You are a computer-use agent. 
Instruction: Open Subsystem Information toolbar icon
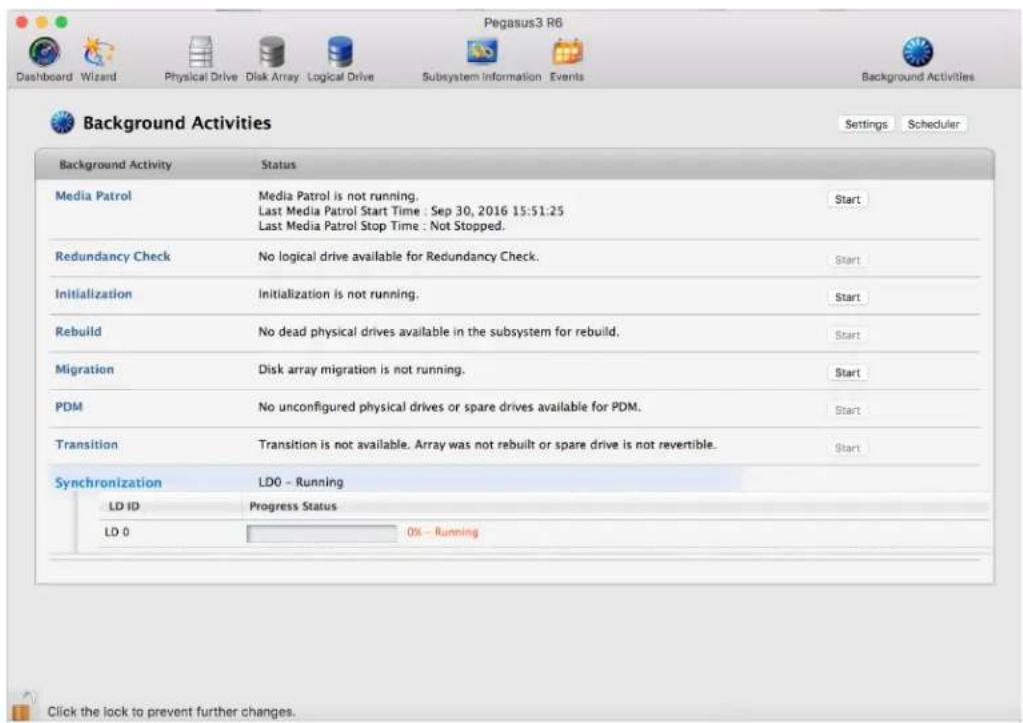tap(481, 52)
